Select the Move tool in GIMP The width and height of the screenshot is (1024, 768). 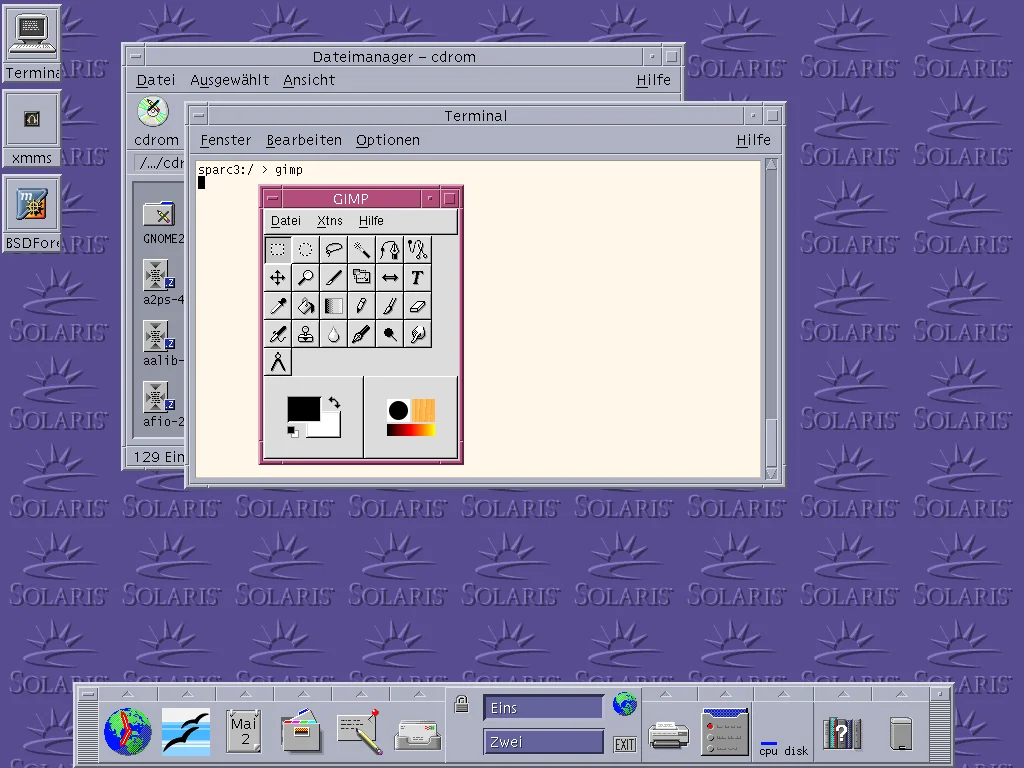click(x=278, y=278)
